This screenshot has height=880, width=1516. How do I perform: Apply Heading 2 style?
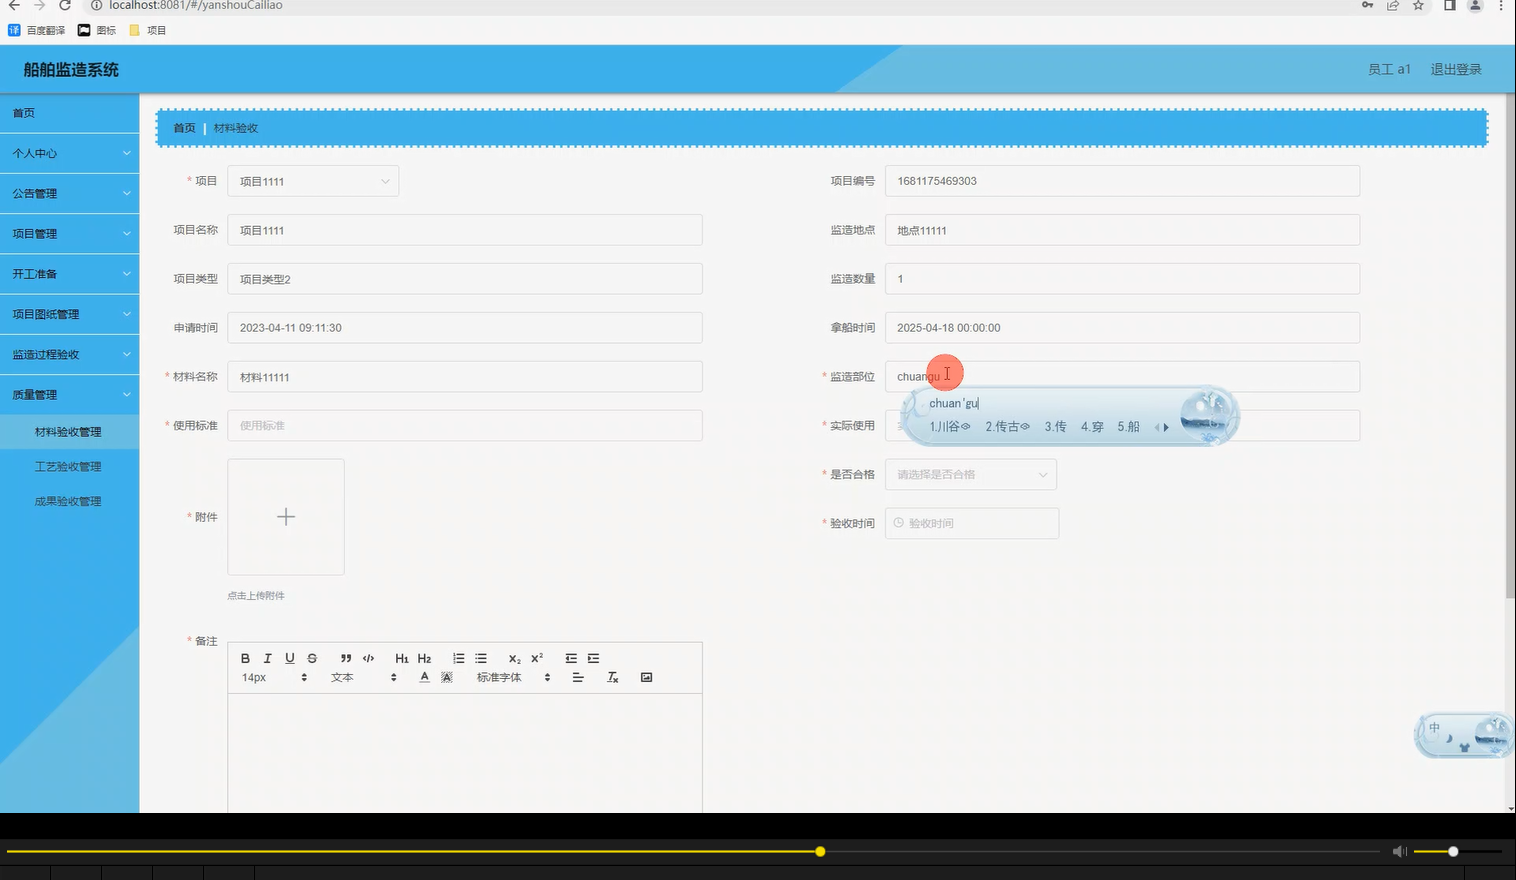coord(424,658)
